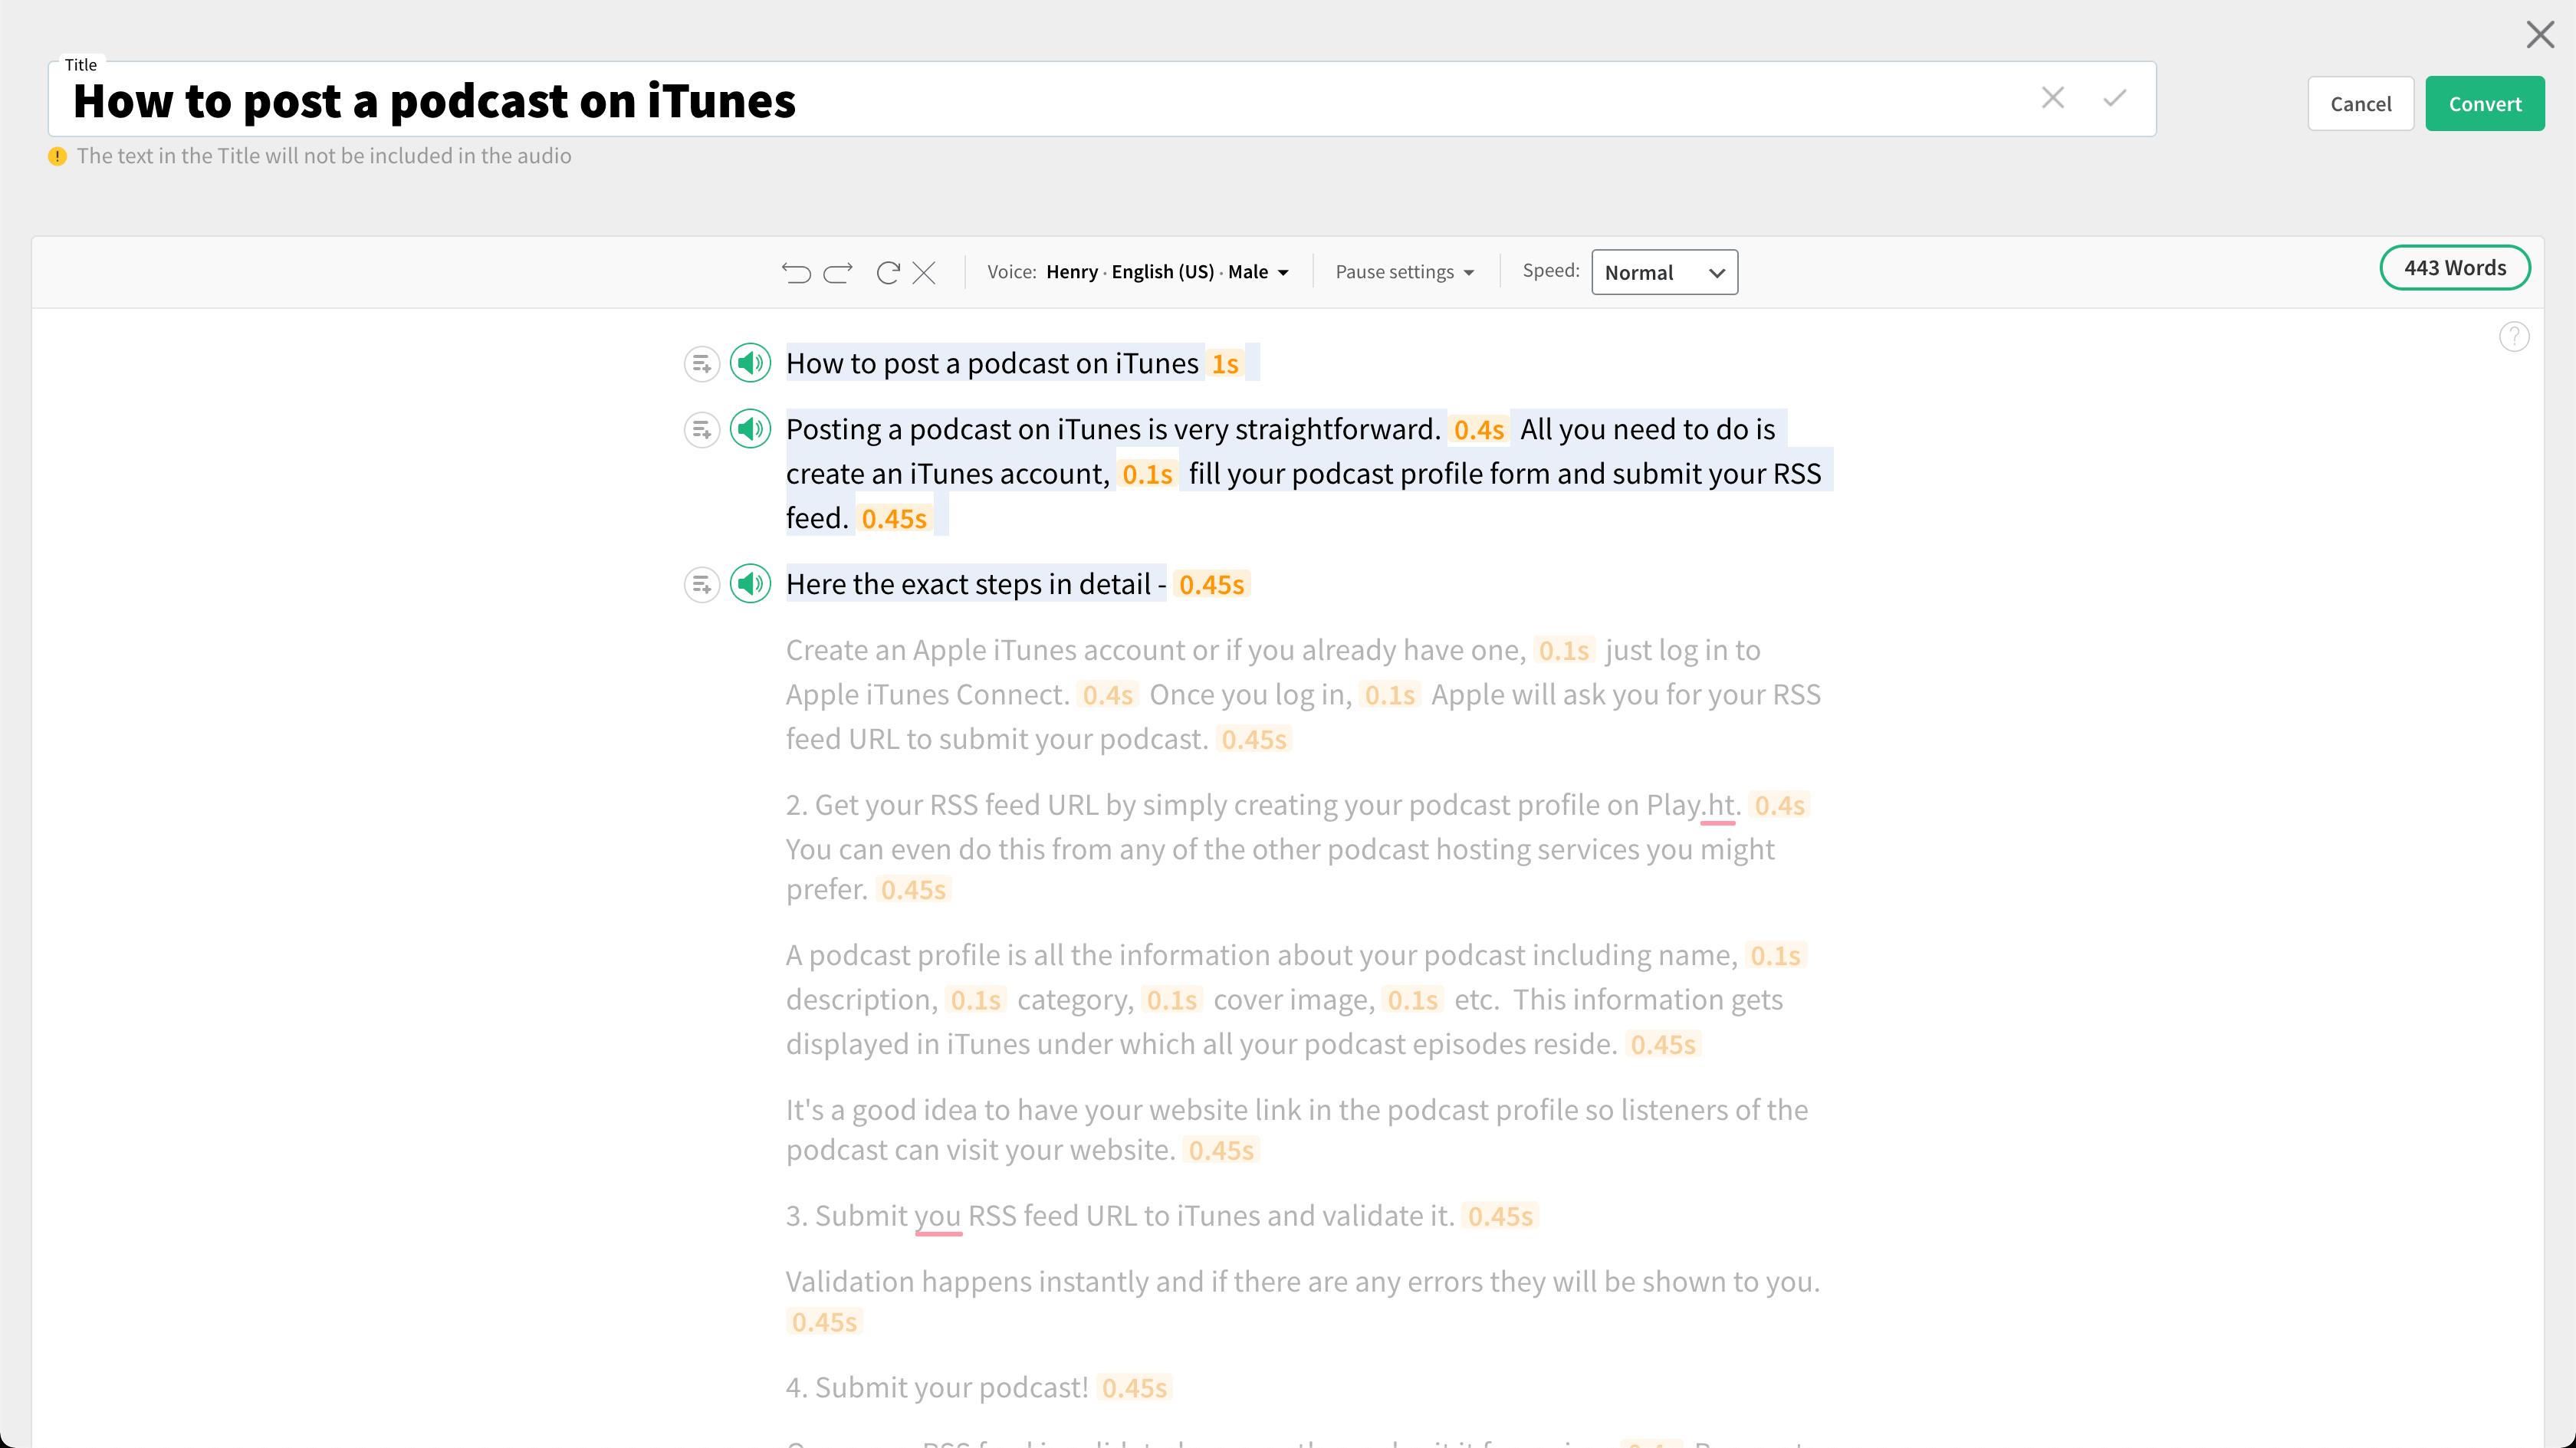Play audio preview for 'Posting a podcast on iTunes' paragraph
Viewport: 2576px width, 1448px height.
click(750, 429)
